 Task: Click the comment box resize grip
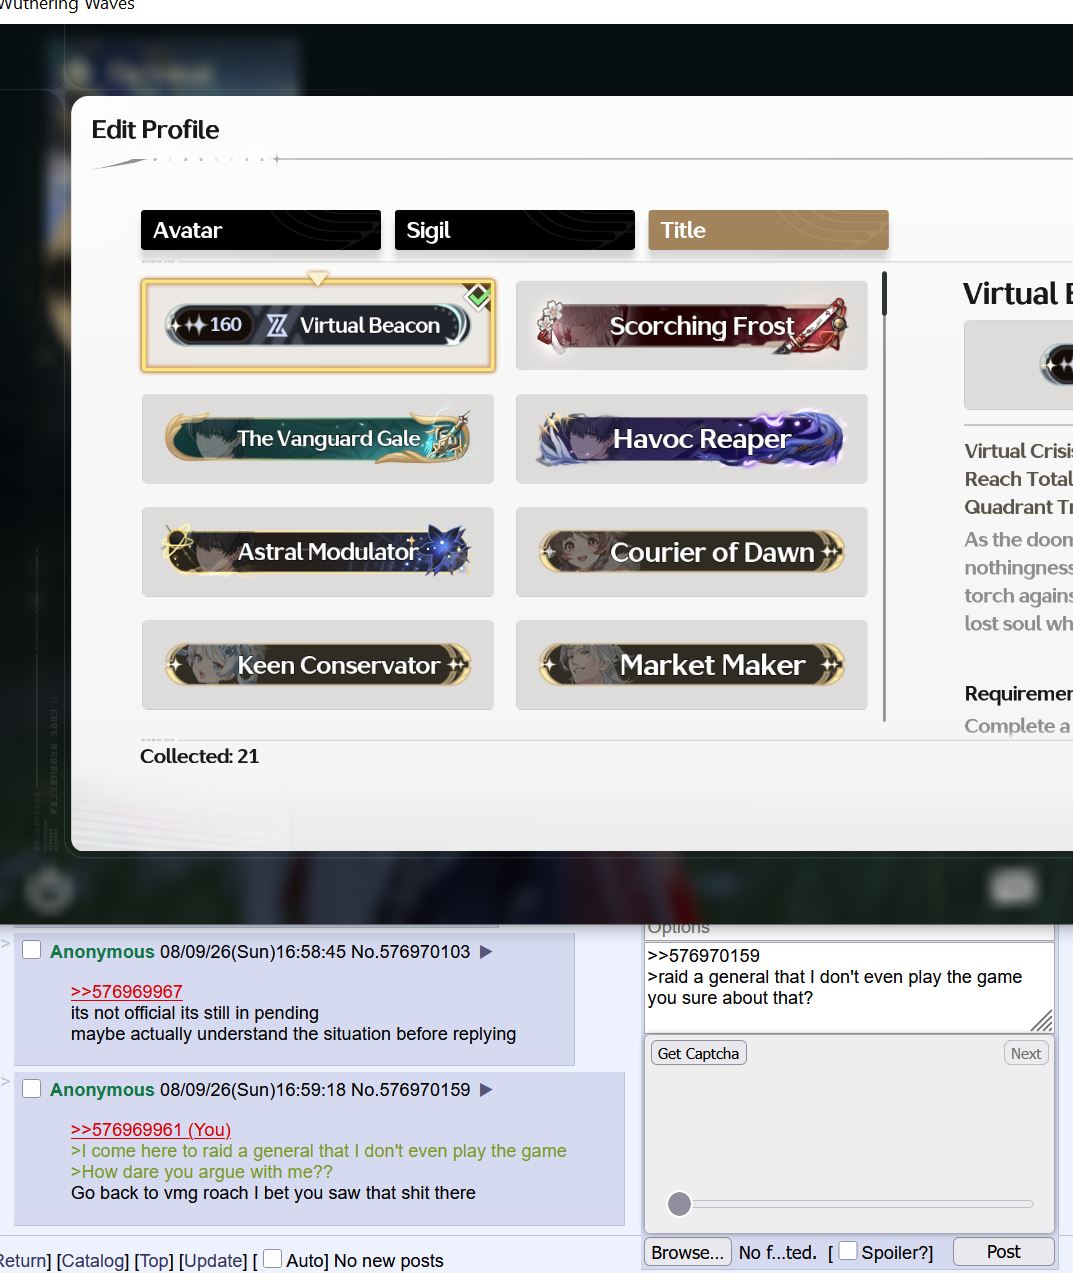point(1042,1021)
